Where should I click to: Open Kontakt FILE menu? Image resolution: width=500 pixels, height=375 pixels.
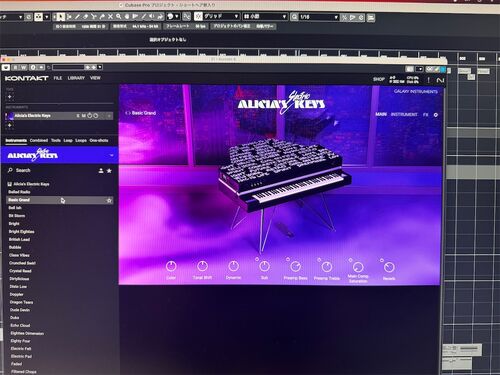tap(58, 78)
